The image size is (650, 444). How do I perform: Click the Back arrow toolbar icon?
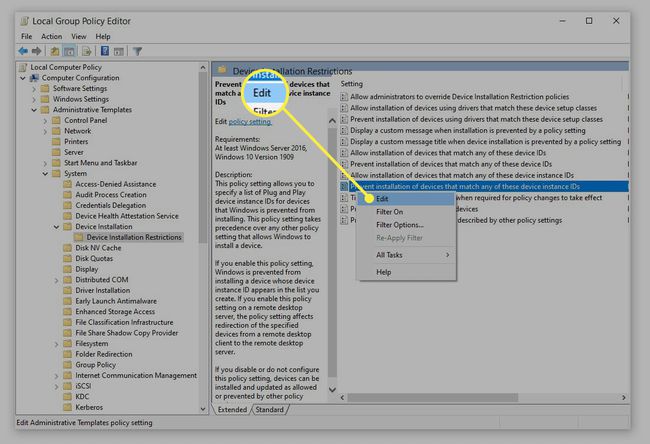[x=23, y=51]
